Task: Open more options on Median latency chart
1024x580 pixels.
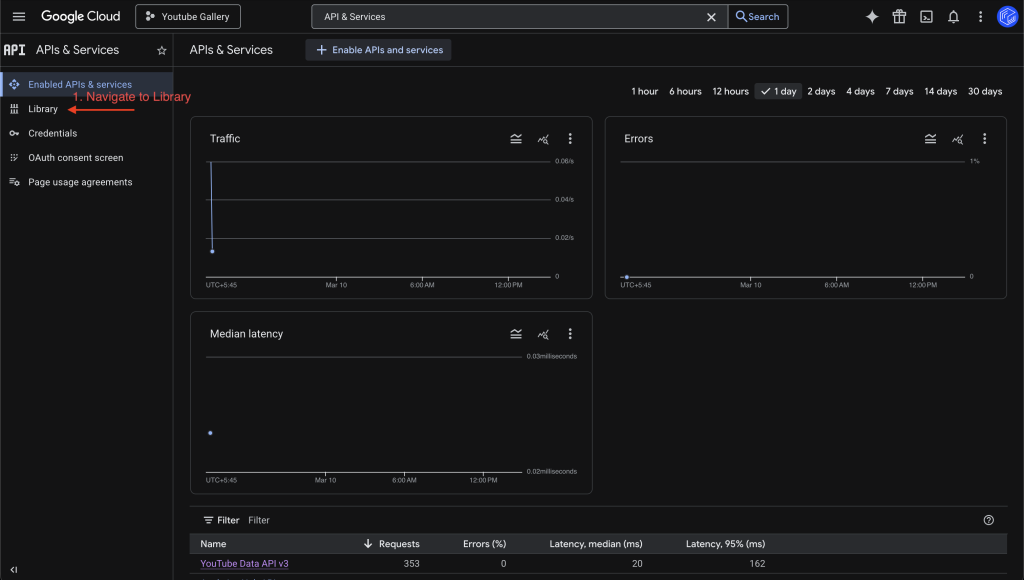Action: point(570,334)
